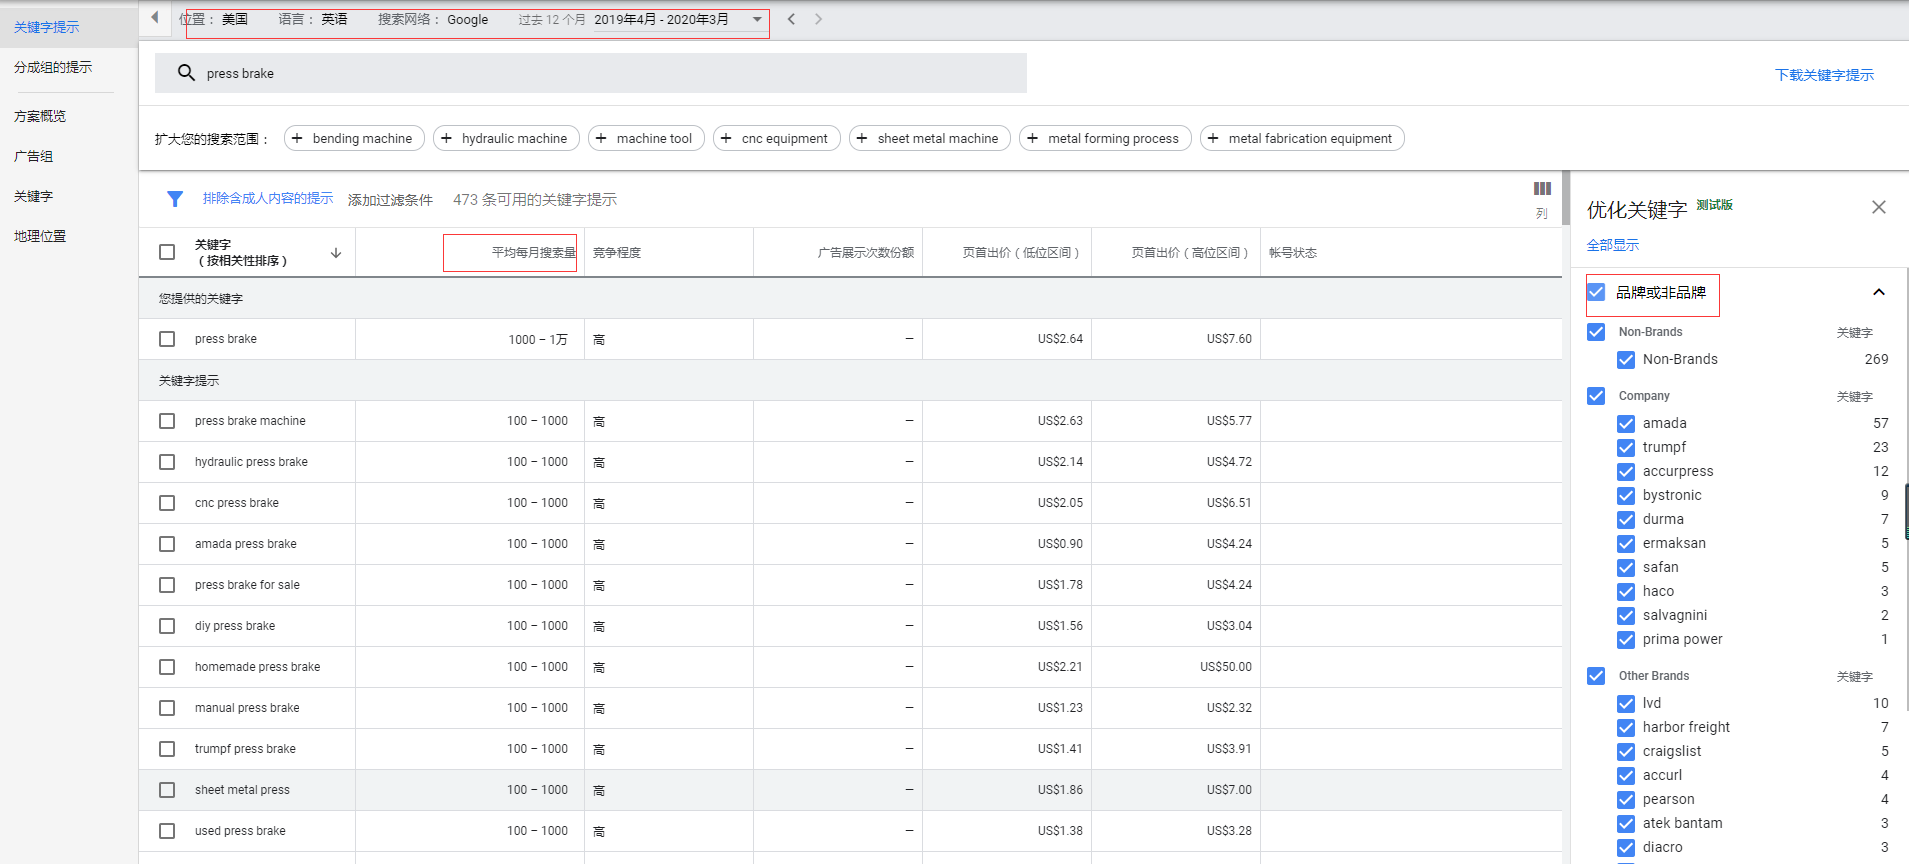Select the 'cnc press brake' row checkbox

pyautogui.click(x=167, y=503)
